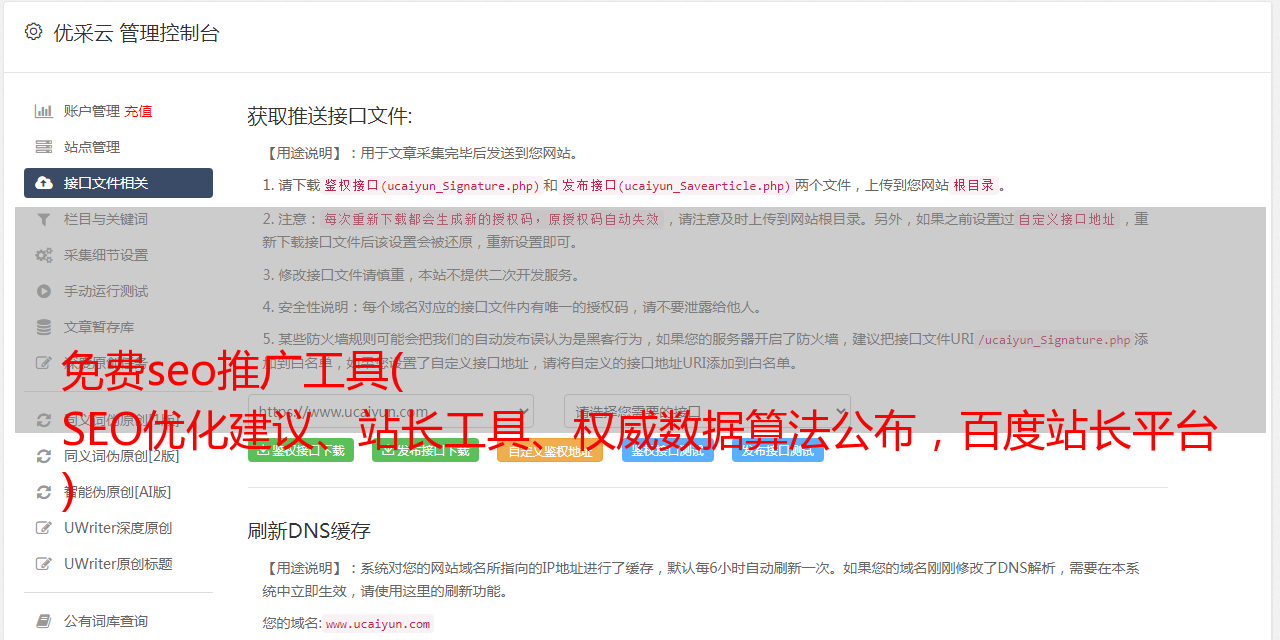Click the book icon for 公有词库查询
The image size is (1280, 640).
(44, 621)
